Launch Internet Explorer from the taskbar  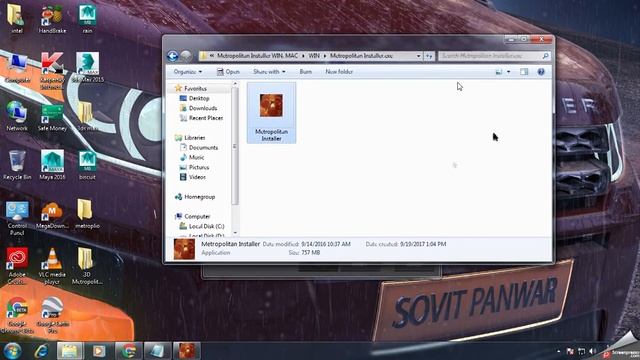(41, 351)
